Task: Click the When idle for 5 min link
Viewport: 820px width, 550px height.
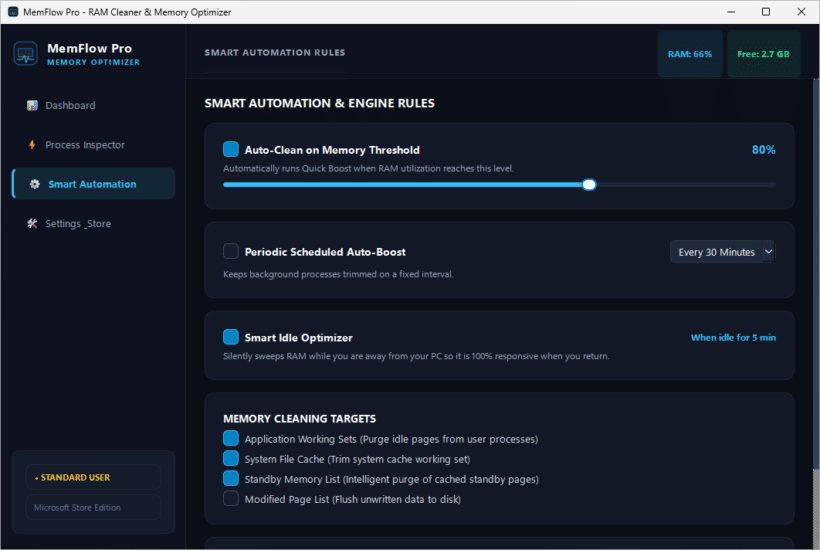Action: pyautogui.click(x=733, y=338)
